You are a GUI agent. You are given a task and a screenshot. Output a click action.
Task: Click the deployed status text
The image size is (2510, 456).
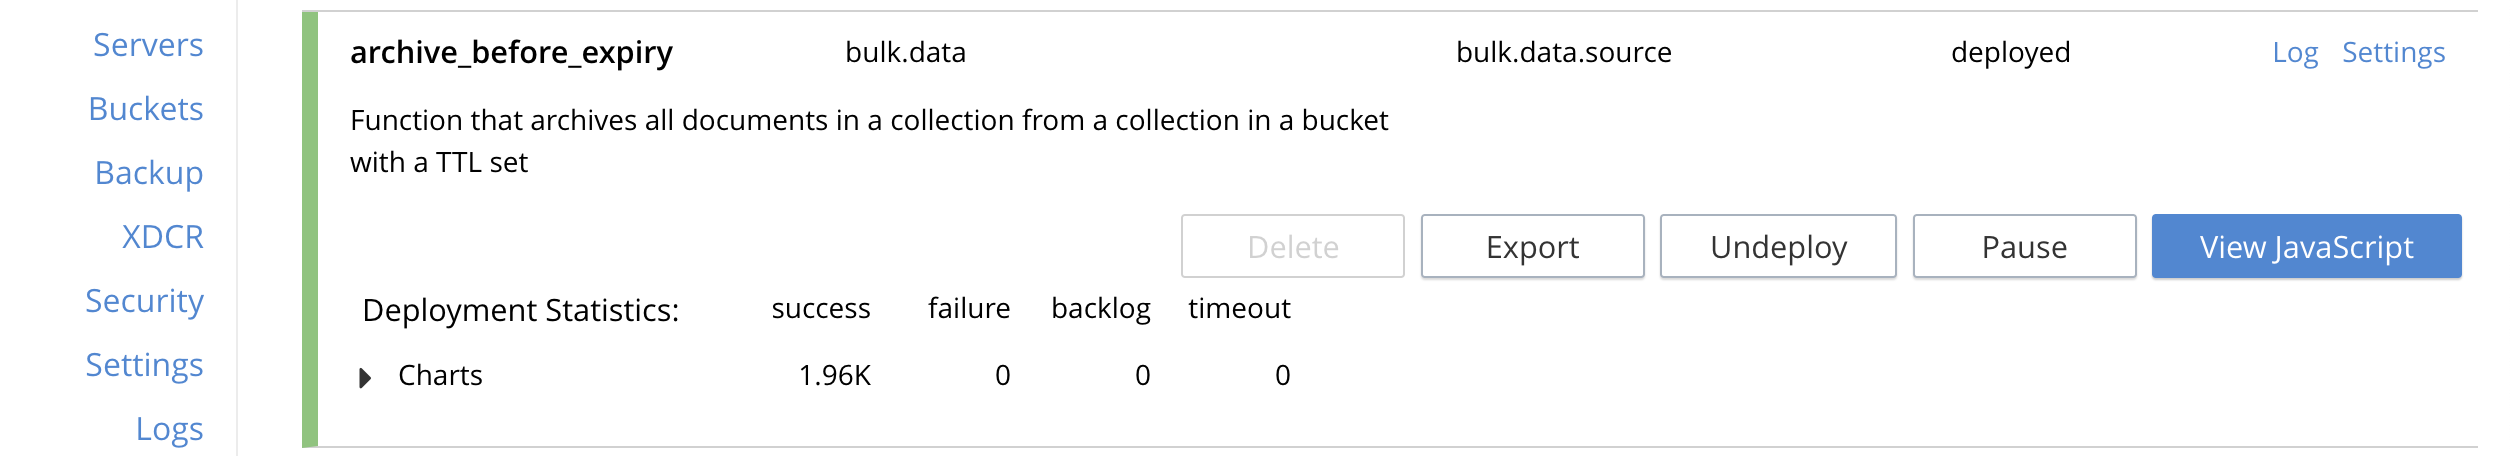(x=2010, y=52)
